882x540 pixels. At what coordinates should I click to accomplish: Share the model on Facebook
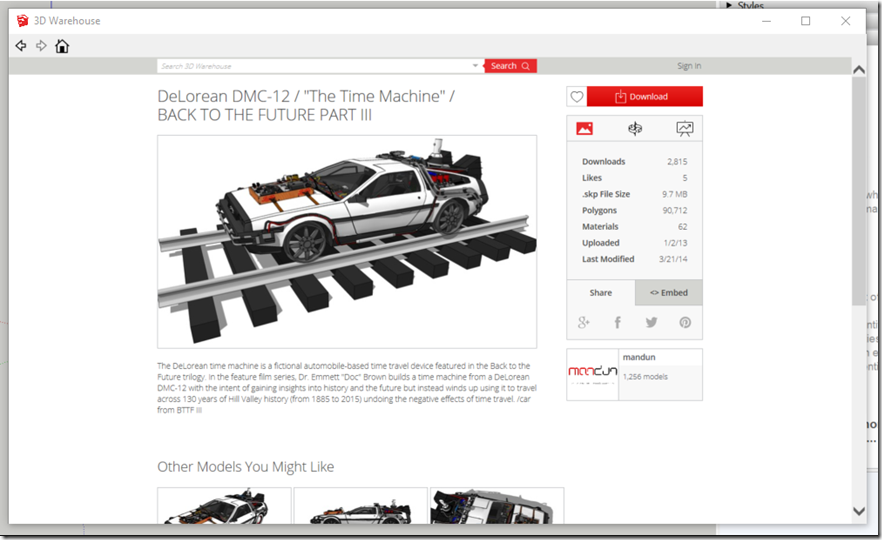pyautogui.click(x=618, y=322)
